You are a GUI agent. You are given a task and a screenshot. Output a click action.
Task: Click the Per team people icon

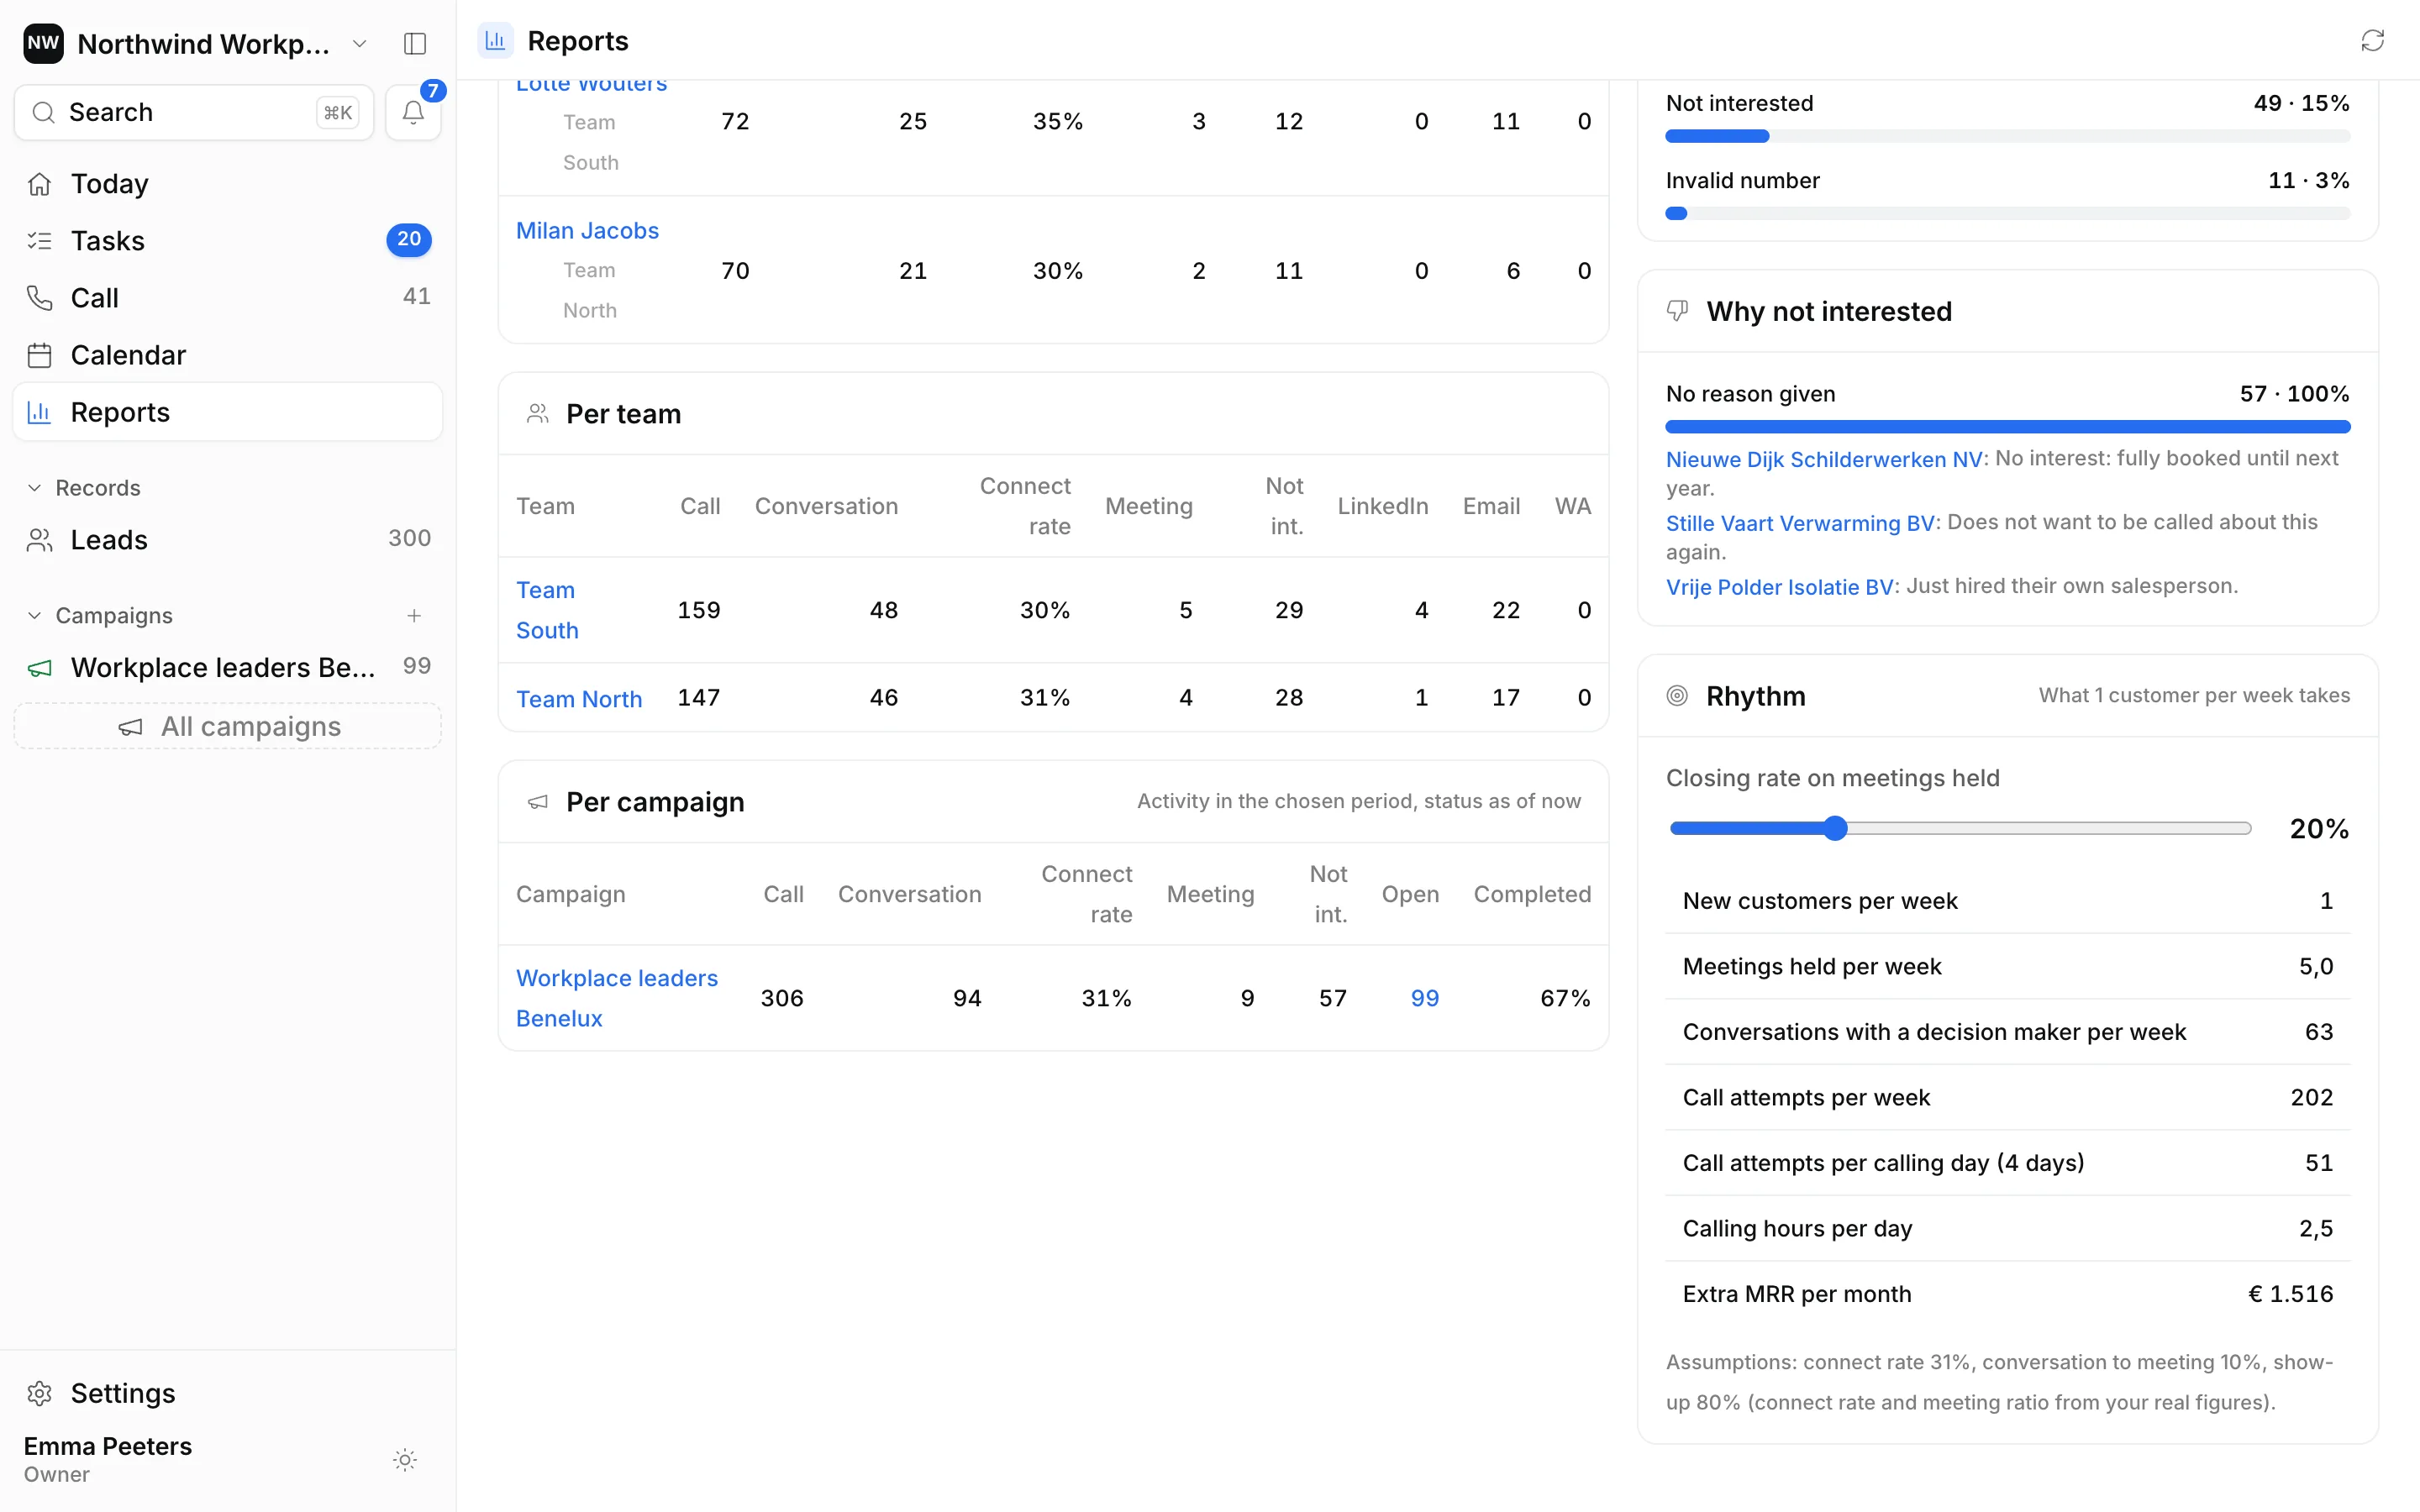tap(537, 414)
